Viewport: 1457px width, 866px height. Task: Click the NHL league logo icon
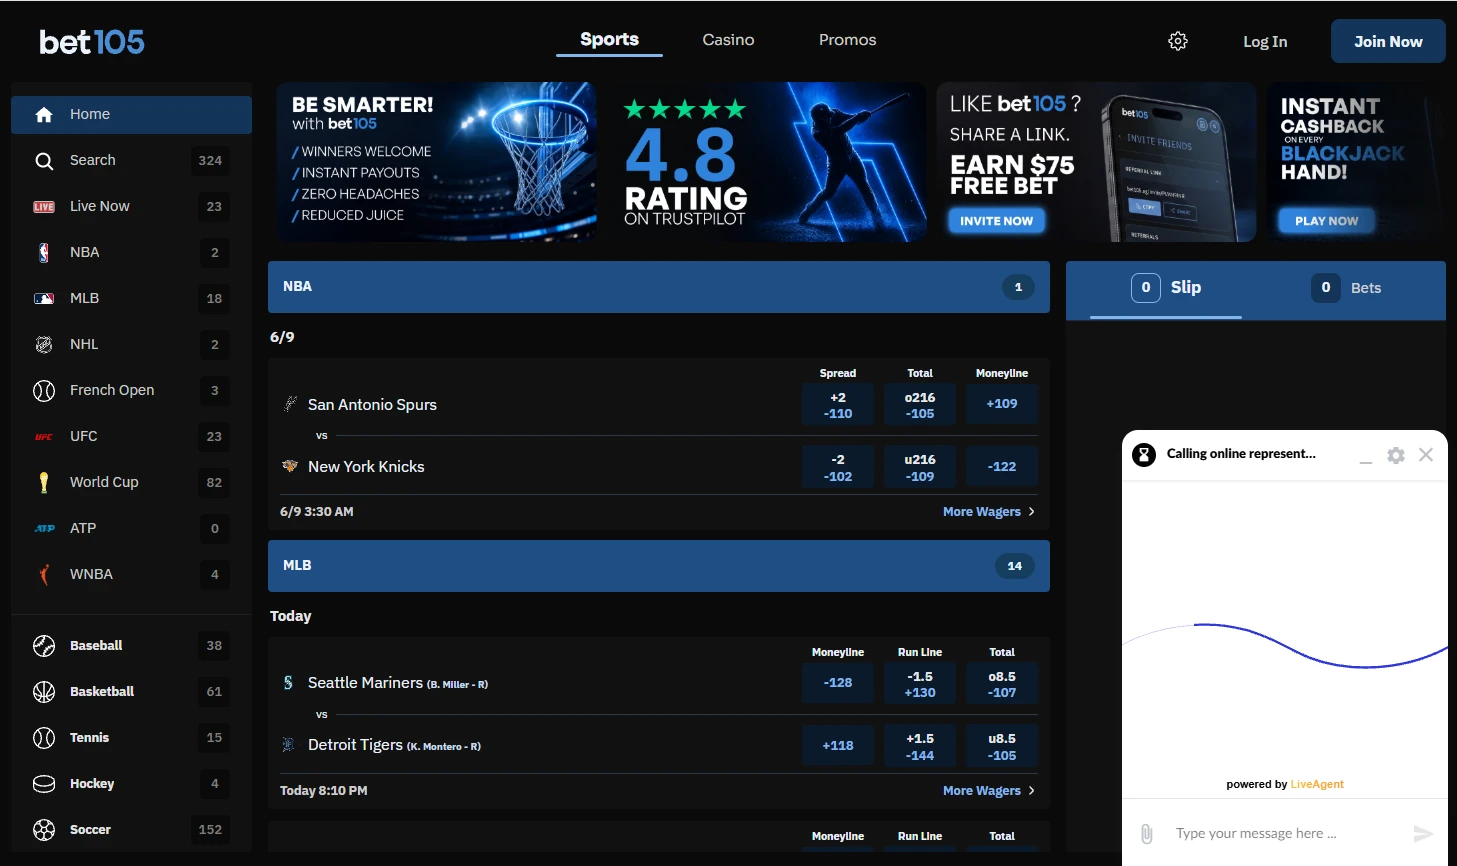44,345
